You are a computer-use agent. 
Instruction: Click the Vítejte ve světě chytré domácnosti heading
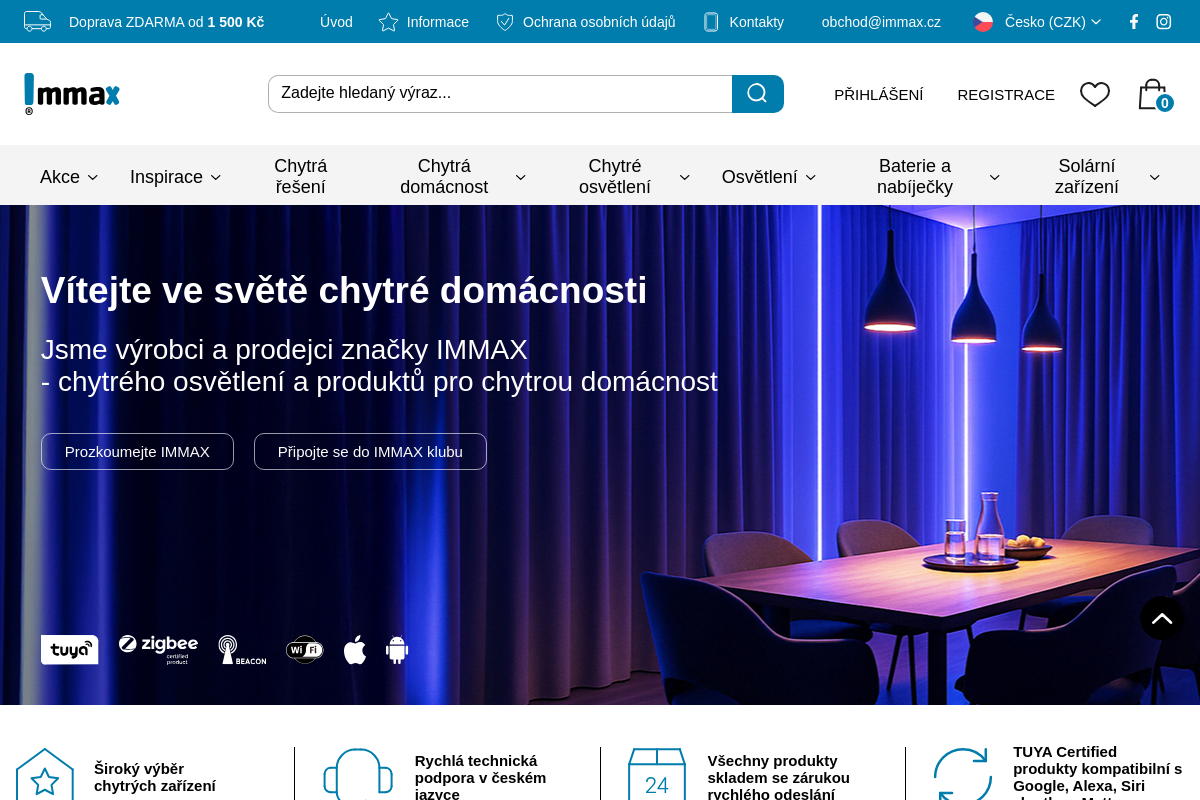click(344, 290)
